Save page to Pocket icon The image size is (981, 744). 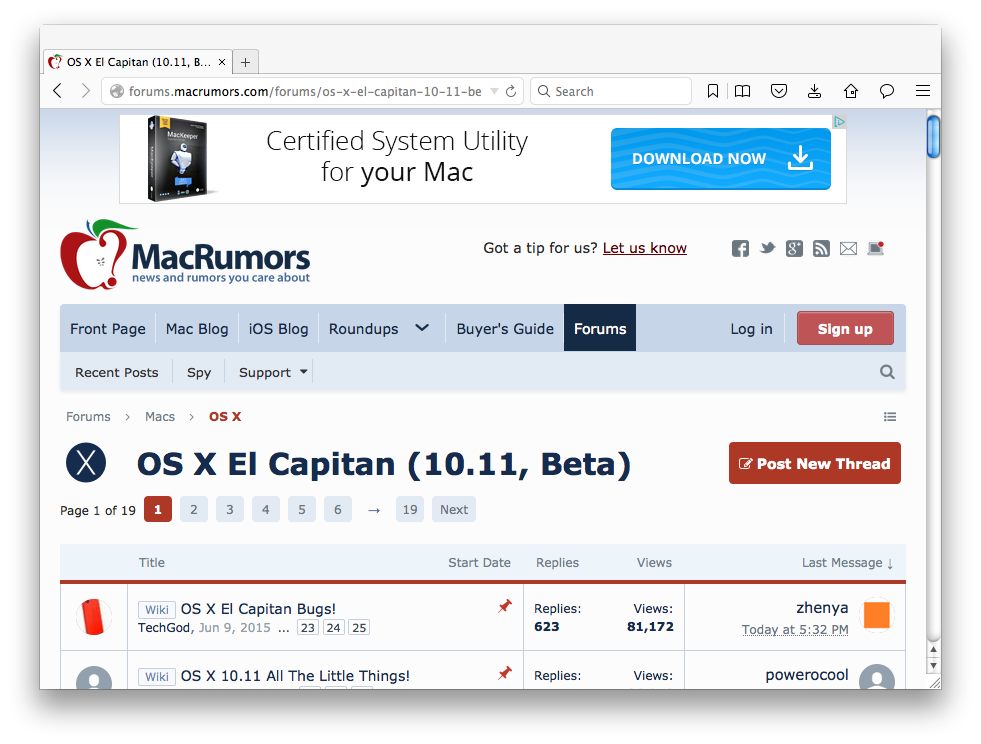pyautogui.click(x=779, y=91)
